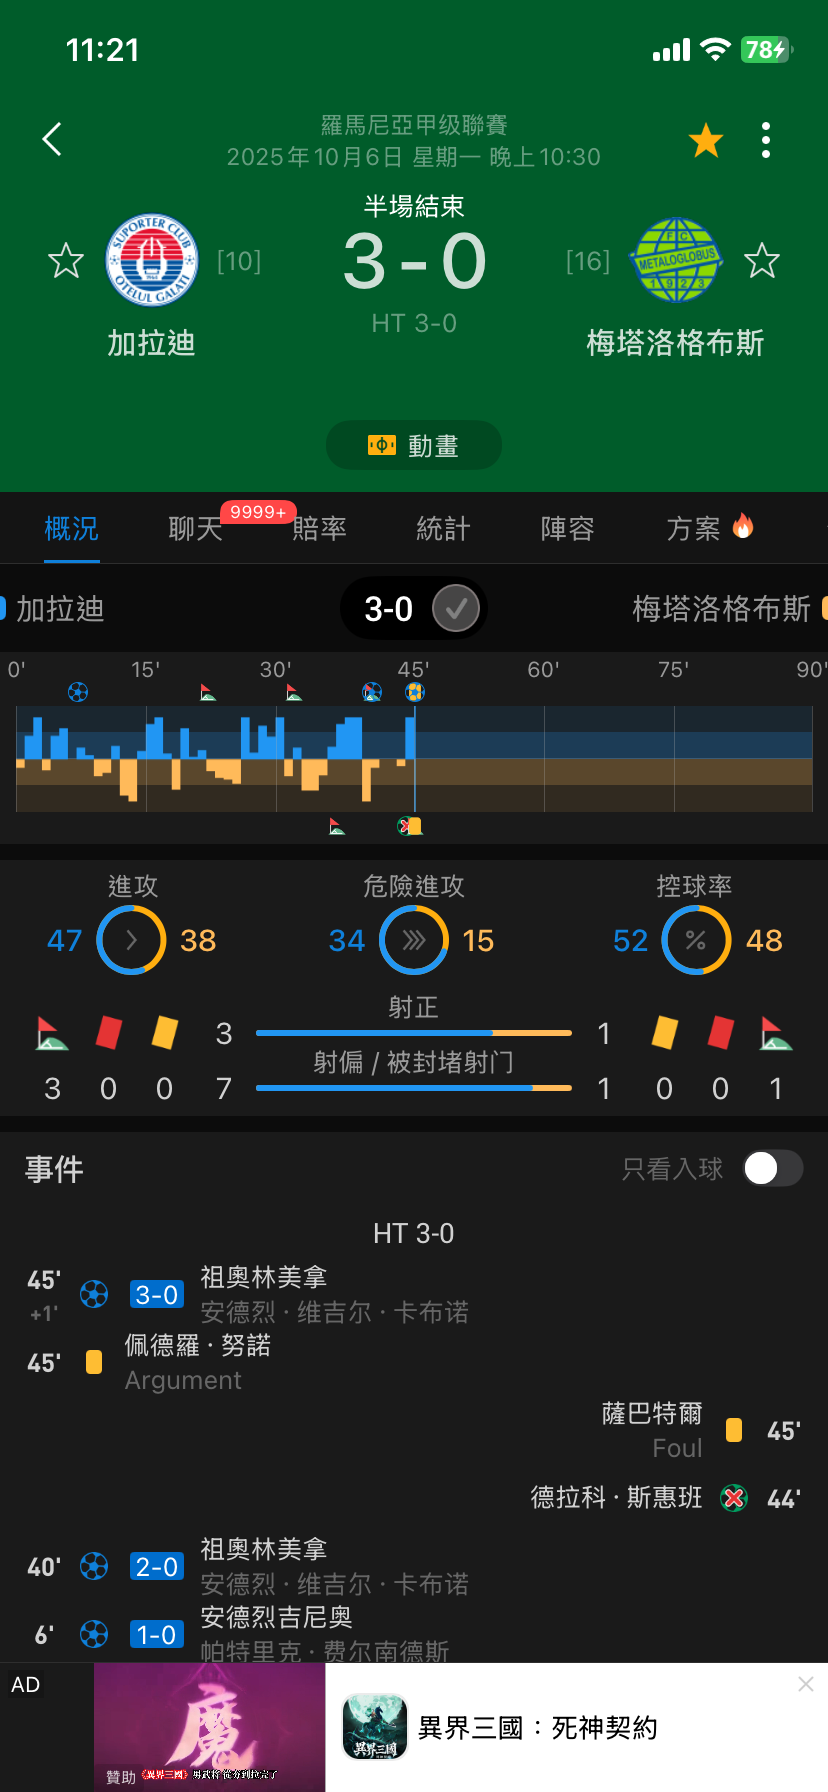Open the 異界三國：死神契約 ad link
828x1792 pixels.
[x=537, y=1728]
